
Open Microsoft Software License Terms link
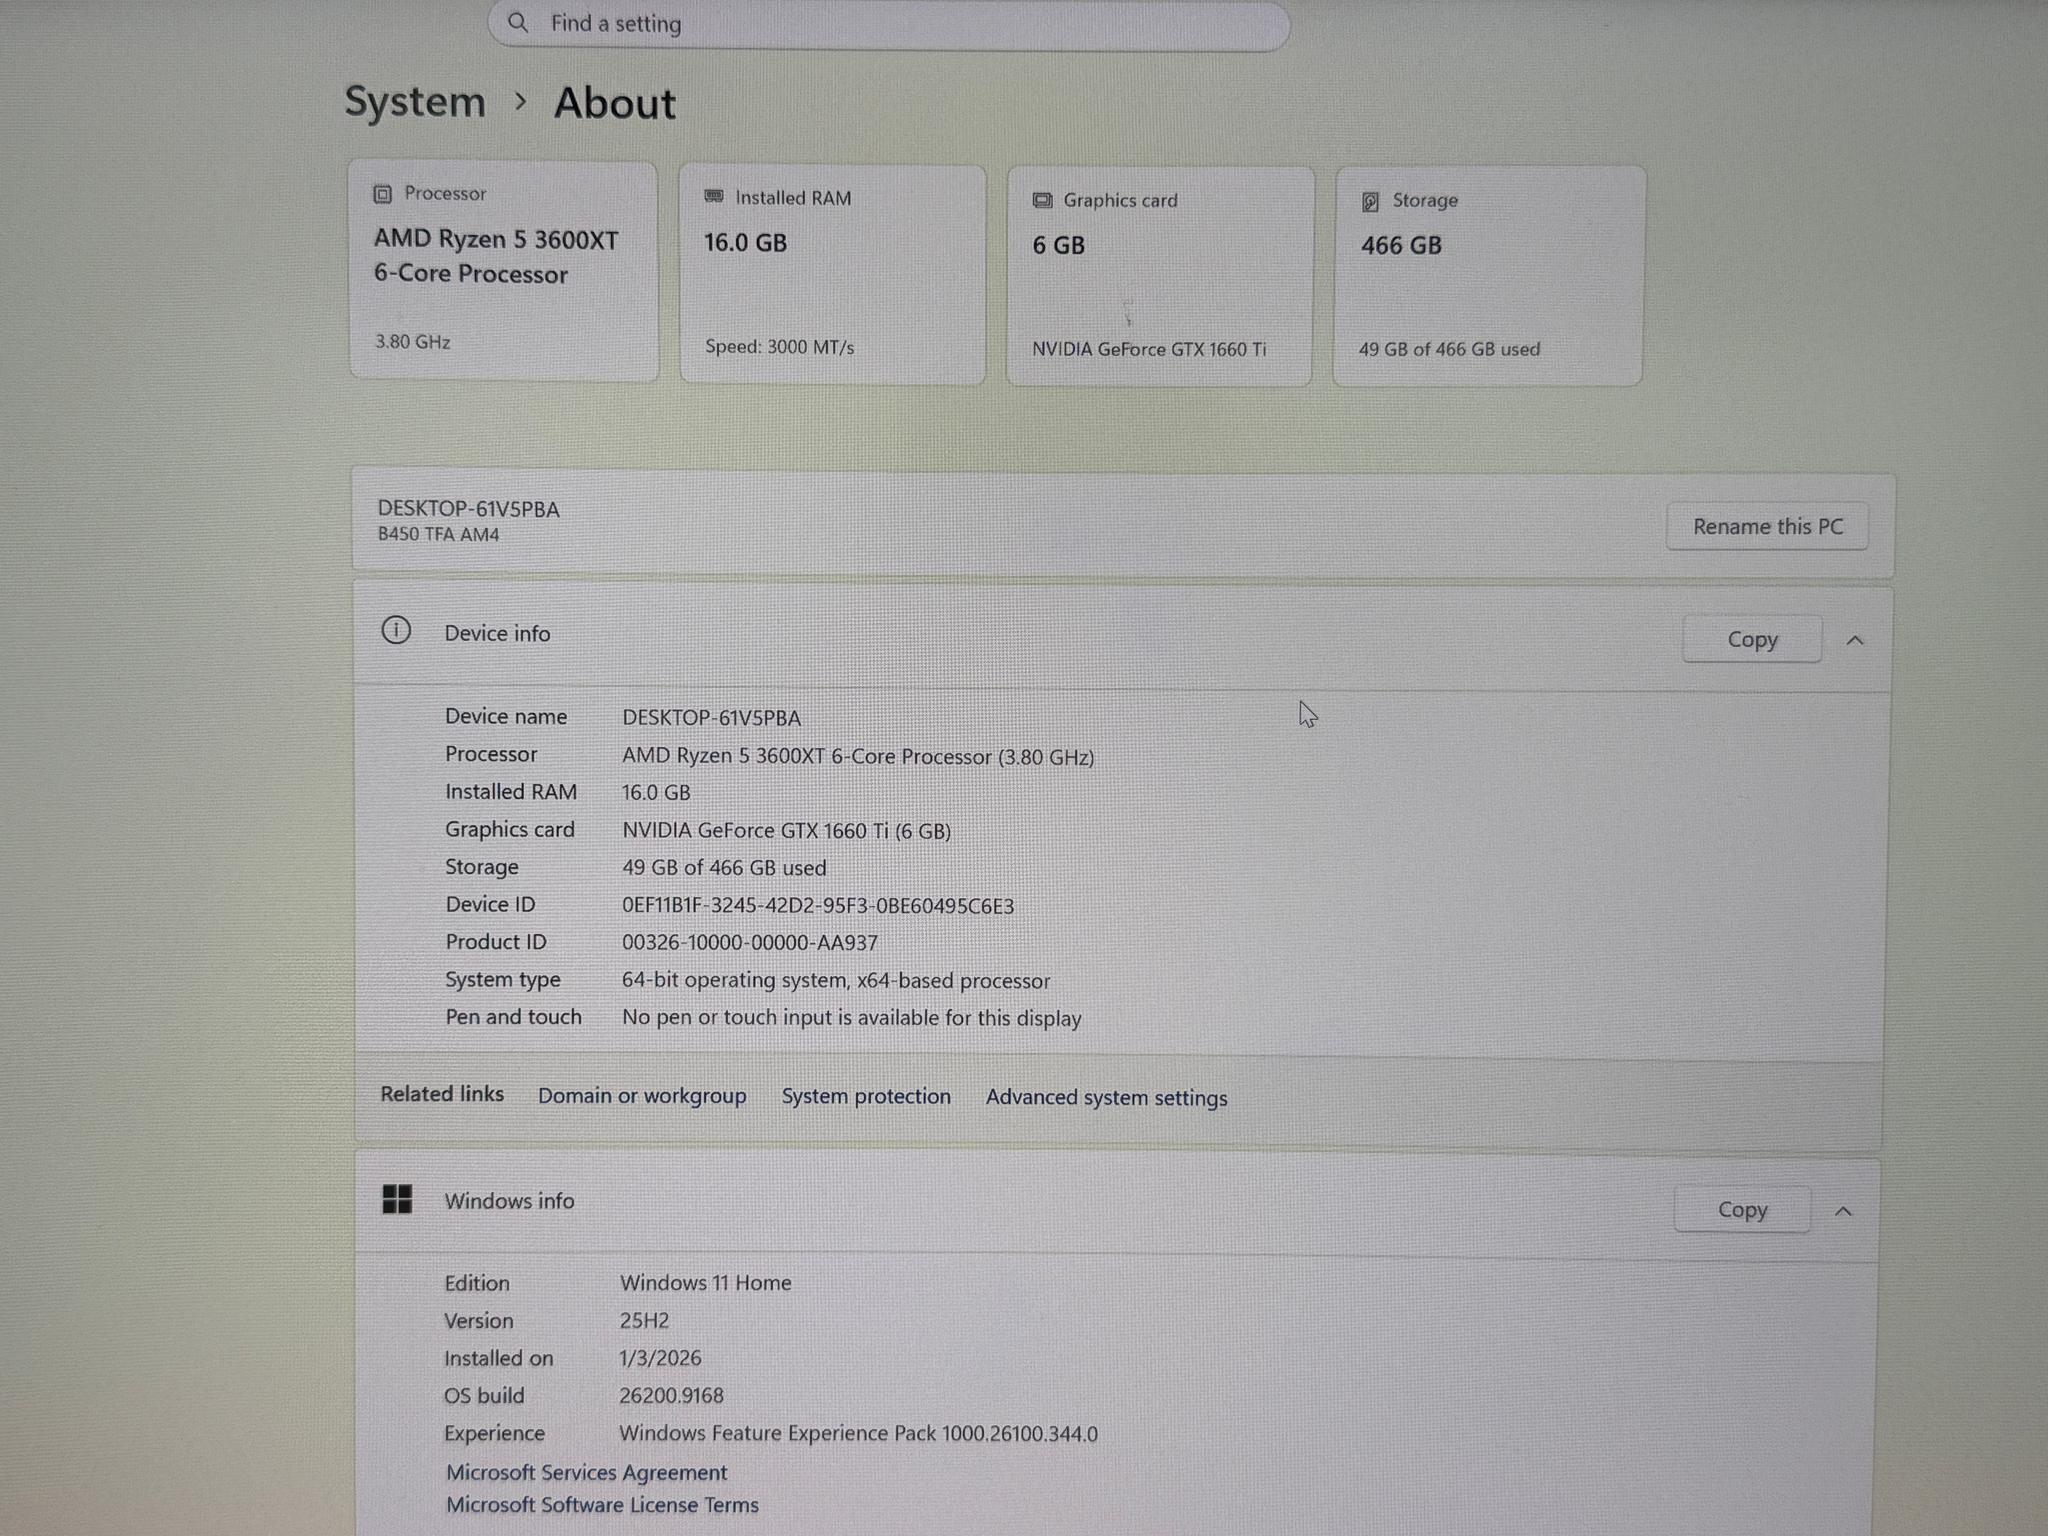pyautogui.click(x=602, y=1504)
